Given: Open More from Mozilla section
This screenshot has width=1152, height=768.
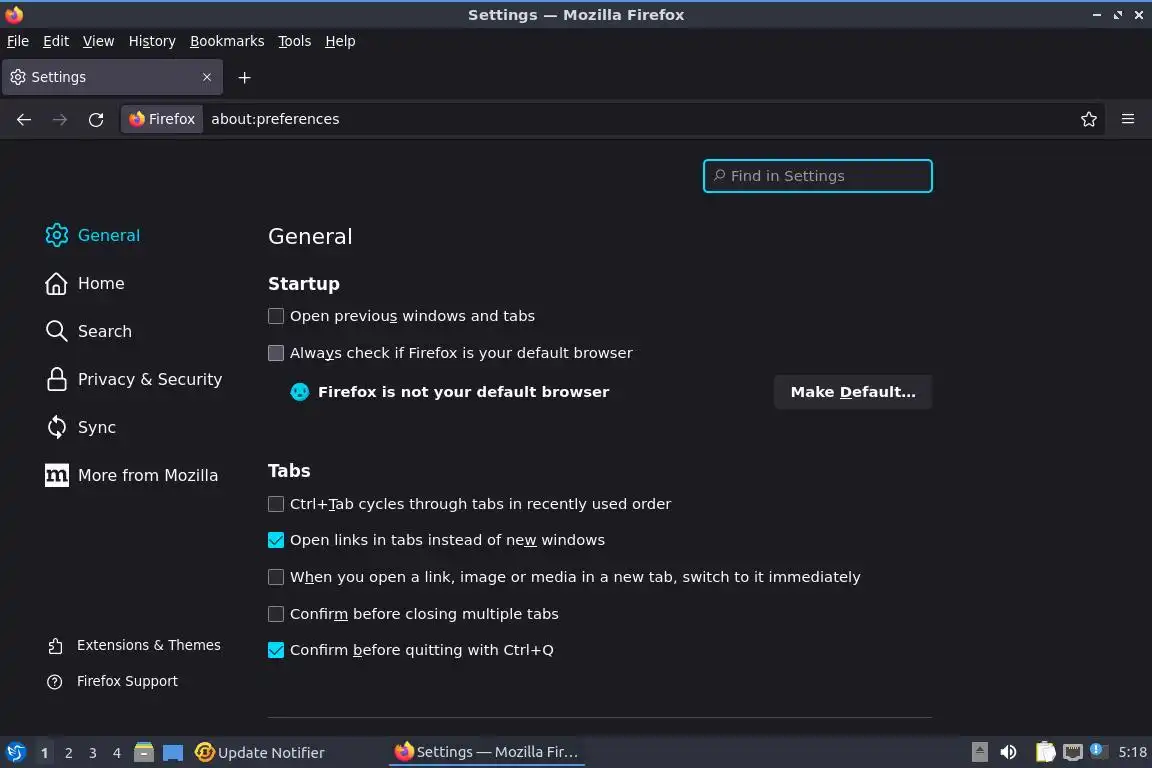Looking at the screenshot, I should click(132, 475).
